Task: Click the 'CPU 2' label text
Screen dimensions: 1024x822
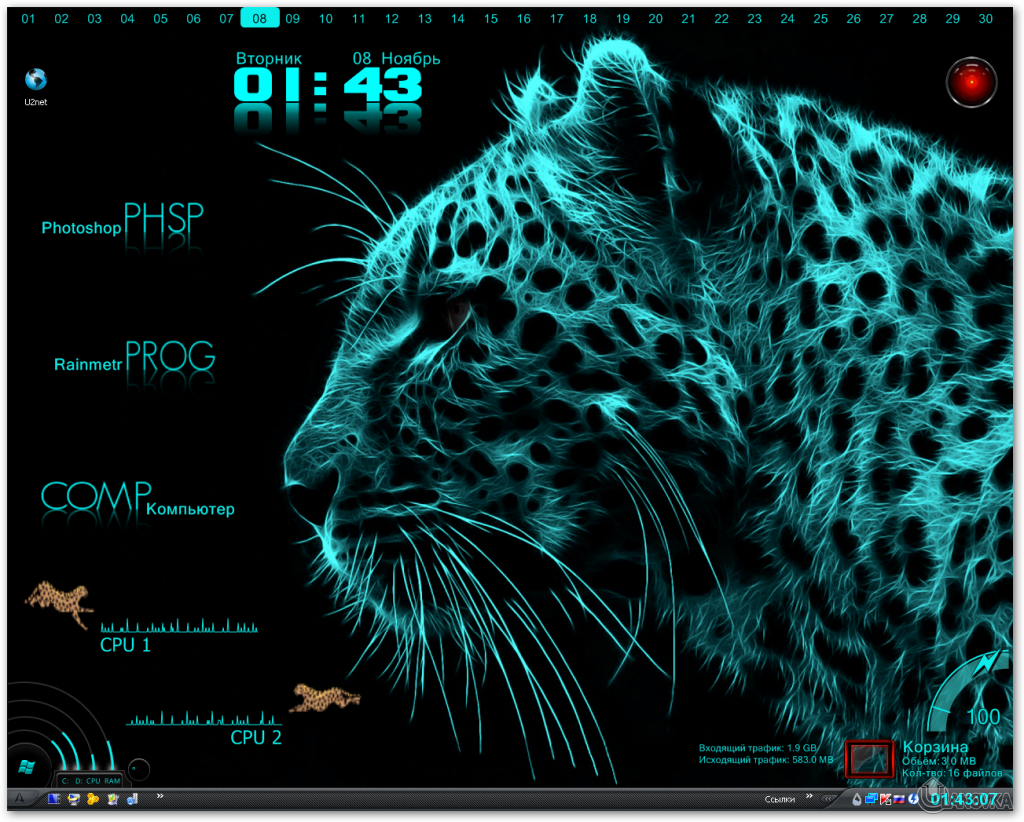Action: click(x=256, y=738)
